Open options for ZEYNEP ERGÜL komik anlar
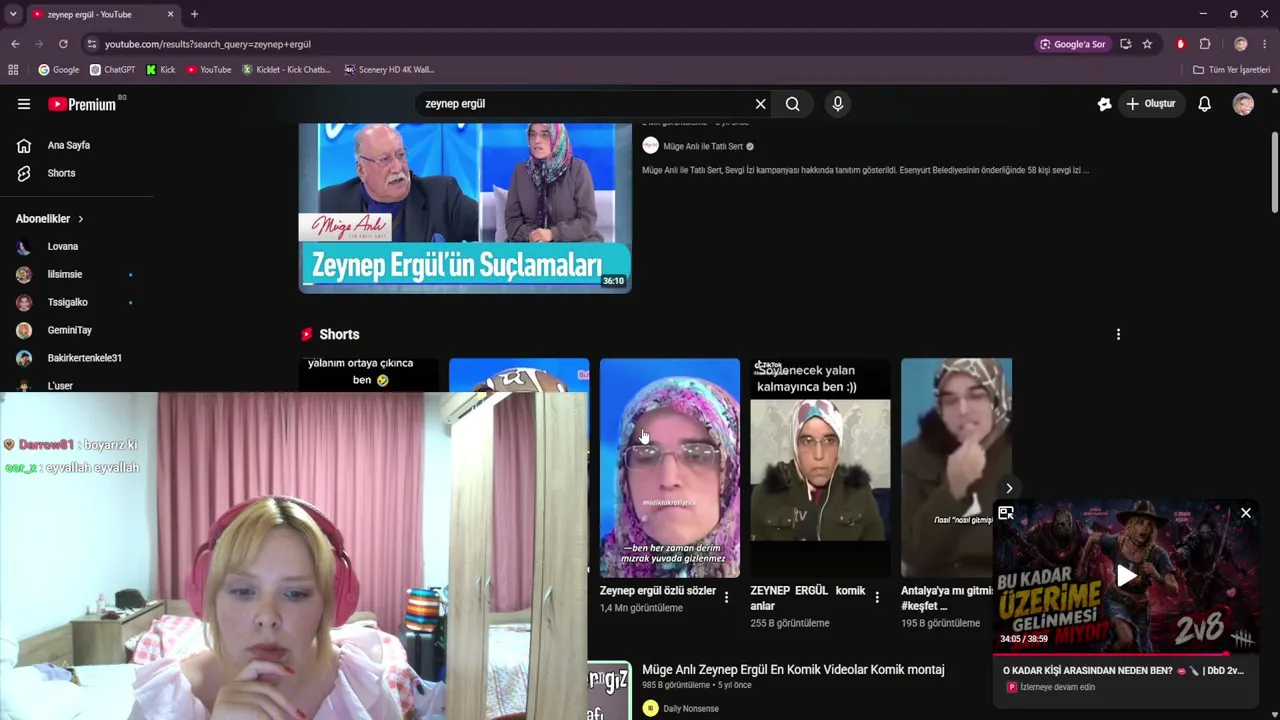 pyautogui.click(x=877, y=597)
